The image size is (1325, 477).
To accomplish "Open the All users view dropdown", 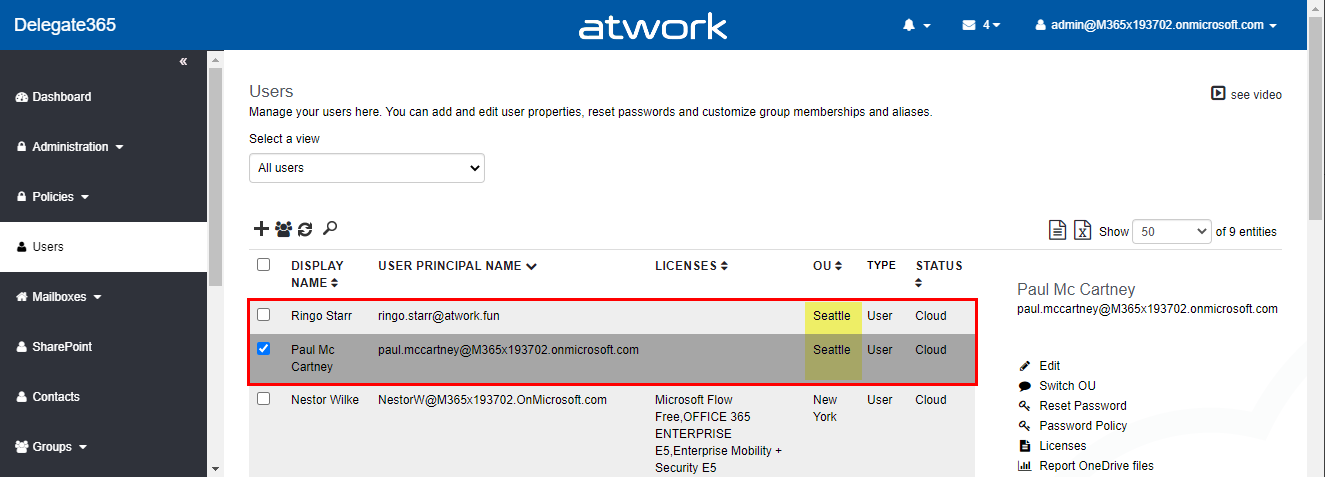I will pos(366,168).
